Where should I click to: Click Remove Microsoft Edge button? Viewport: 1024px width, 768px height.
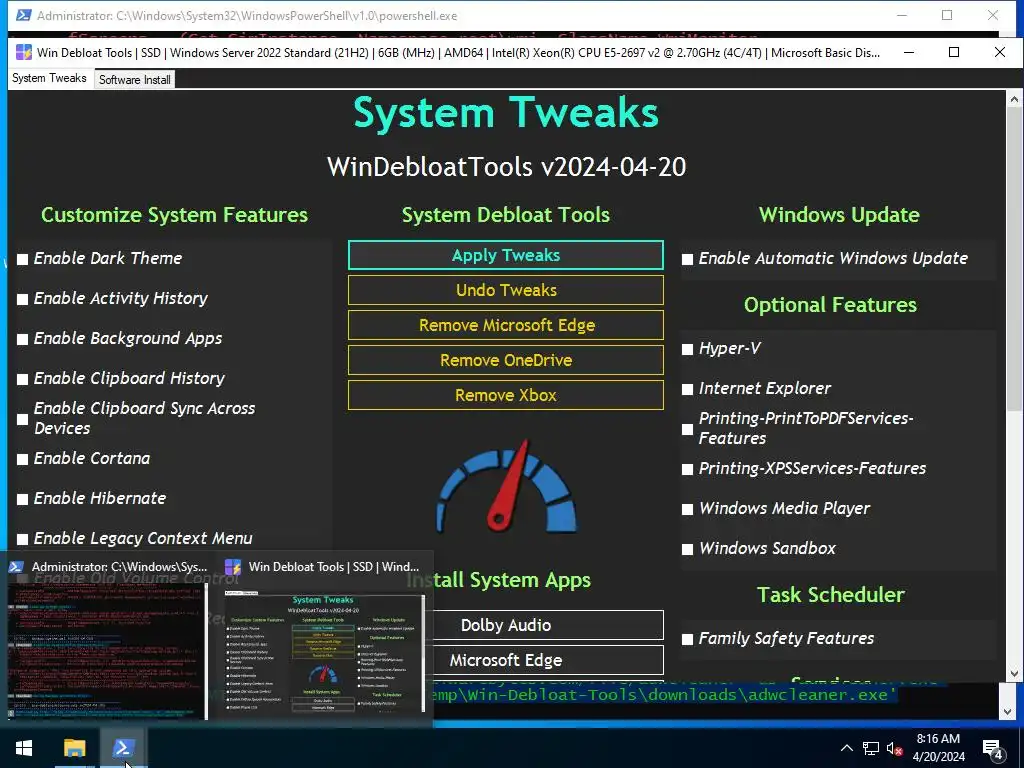tap(505, 325)
